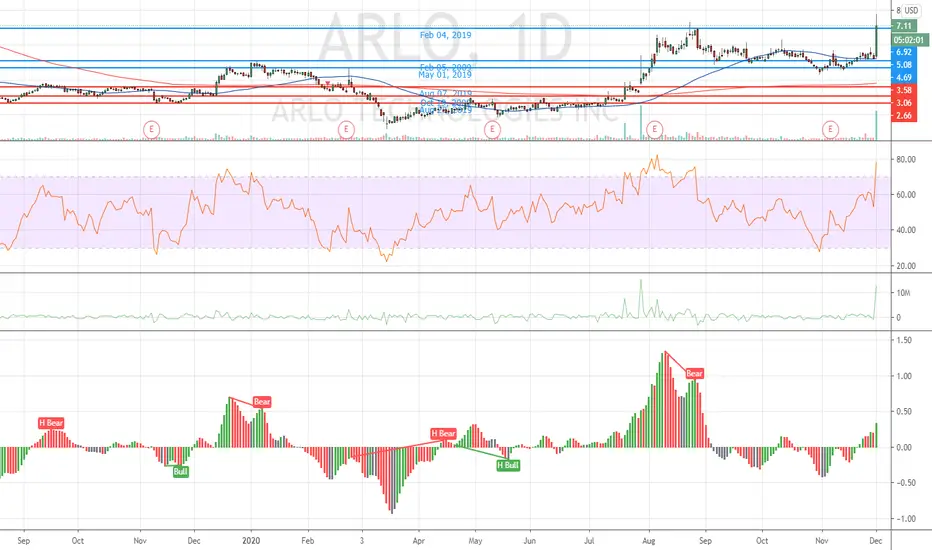Click the Jun label on time axis

pyautogui.click(x=529, y=540)
